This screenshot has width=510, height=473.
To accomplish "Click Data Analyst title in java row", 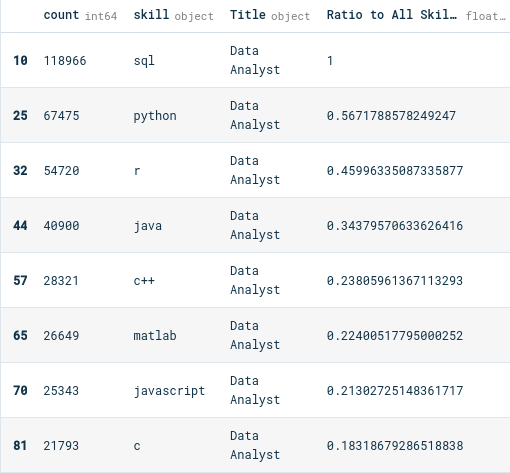I will click(255, 225).
